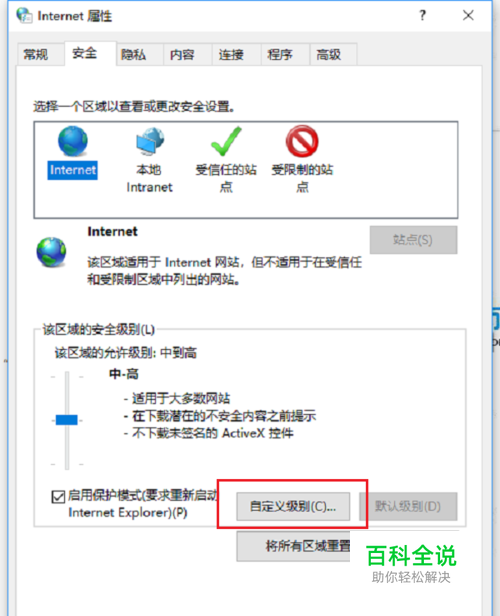Screen dimensions: 500x616
Task: Switch to the 隐私 tab
Action: (x=134, y=54)
